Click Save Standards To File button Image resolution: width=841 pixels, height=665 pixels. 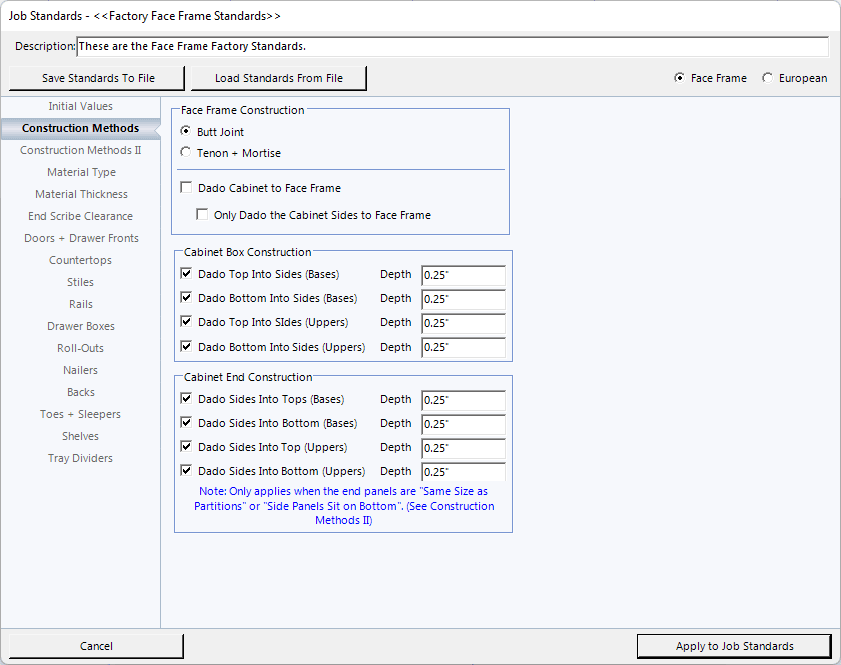click(98, 78)
